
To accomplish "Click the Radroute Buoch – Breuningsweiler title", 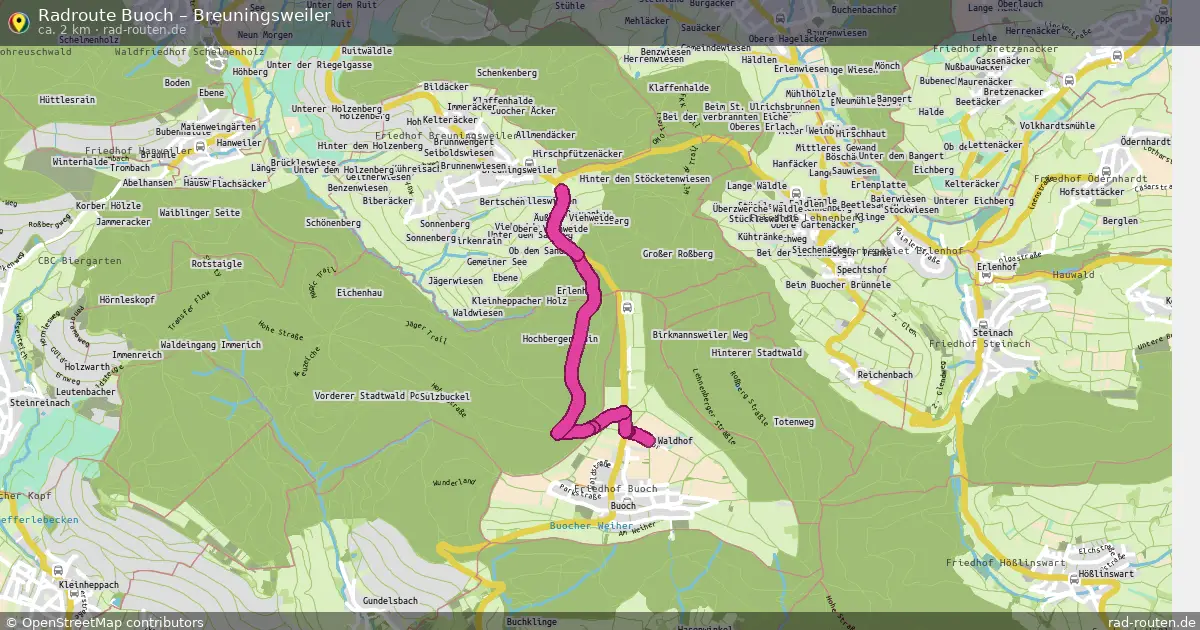I will click(x=184, y=15).
